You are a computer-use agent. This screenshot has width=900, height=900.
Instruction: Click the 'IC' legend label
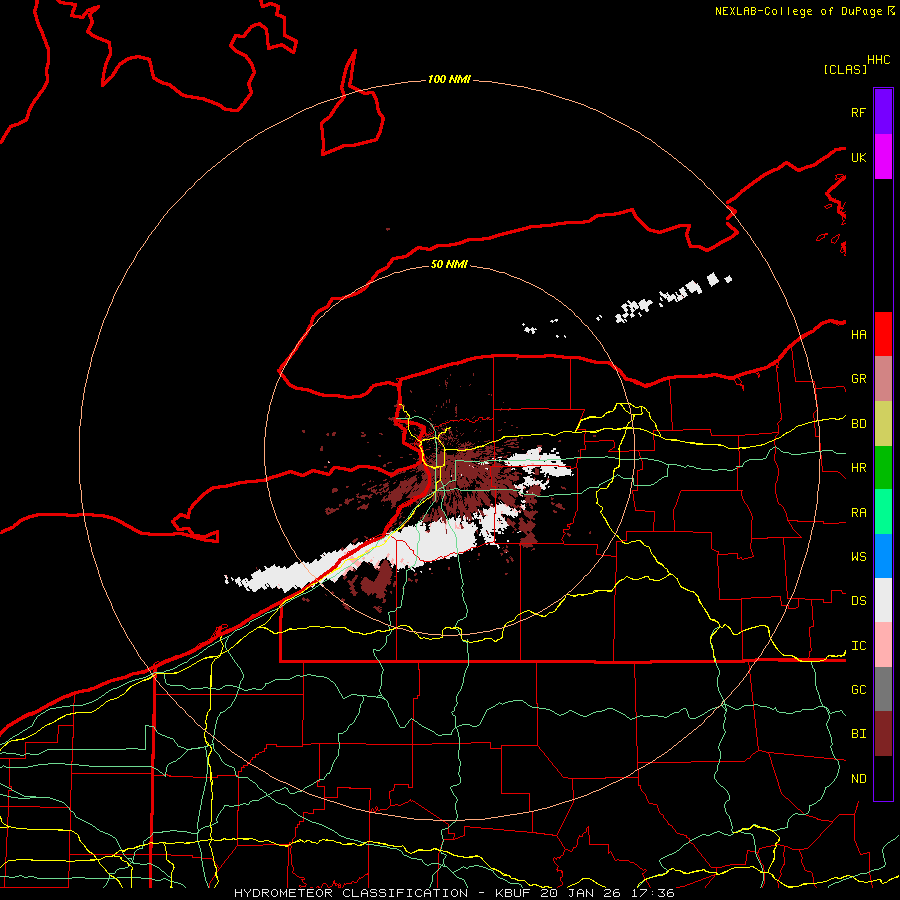(x=858, y=646)
